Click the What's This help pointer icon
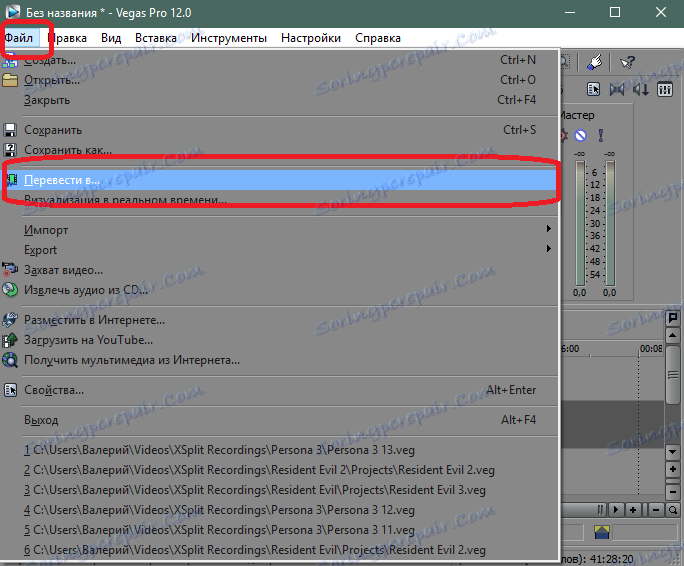The width and height of the screenshot is (684, 566). click(627, 62)
